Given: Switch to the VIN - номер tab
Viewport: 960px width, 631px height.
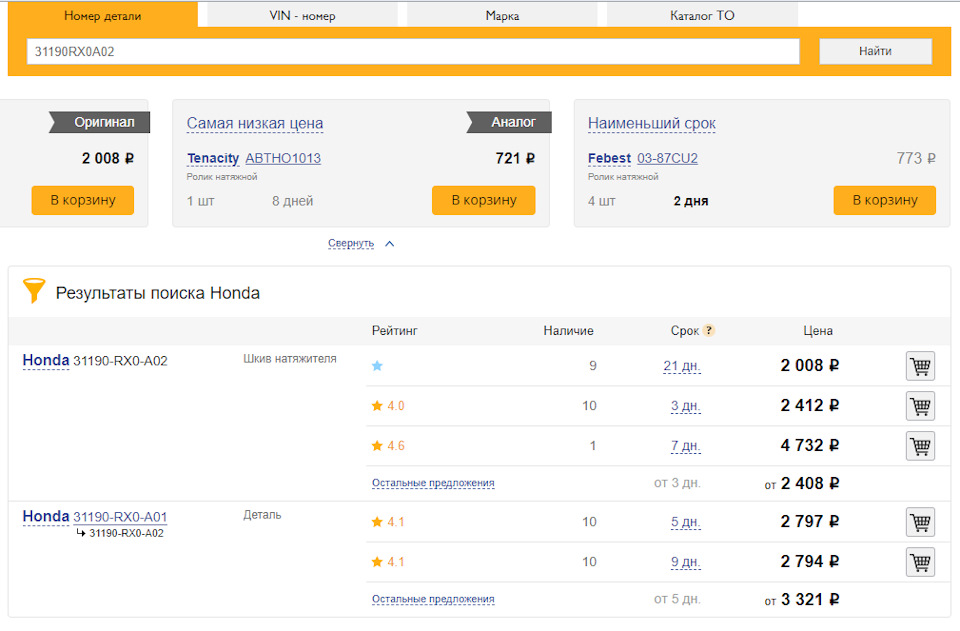Looking at the screenshot, I should (x=302, y=16).
